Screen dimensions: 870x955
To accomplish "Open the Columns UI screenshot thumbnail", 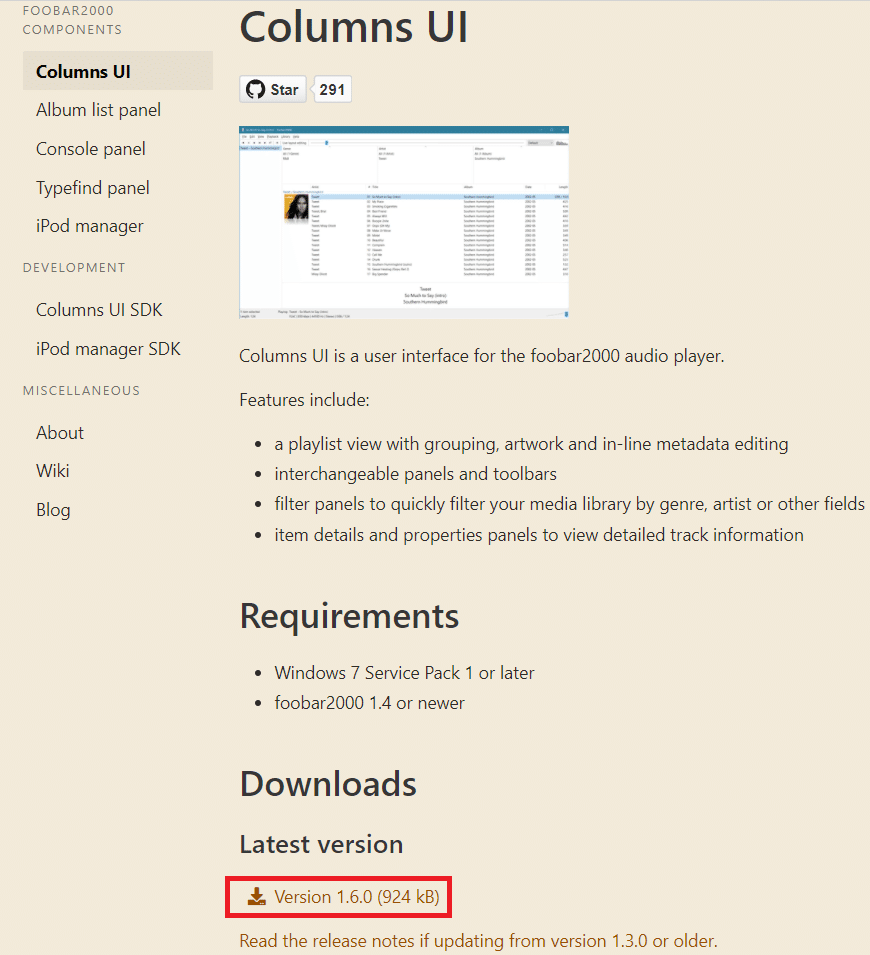I will coord(404,222).
